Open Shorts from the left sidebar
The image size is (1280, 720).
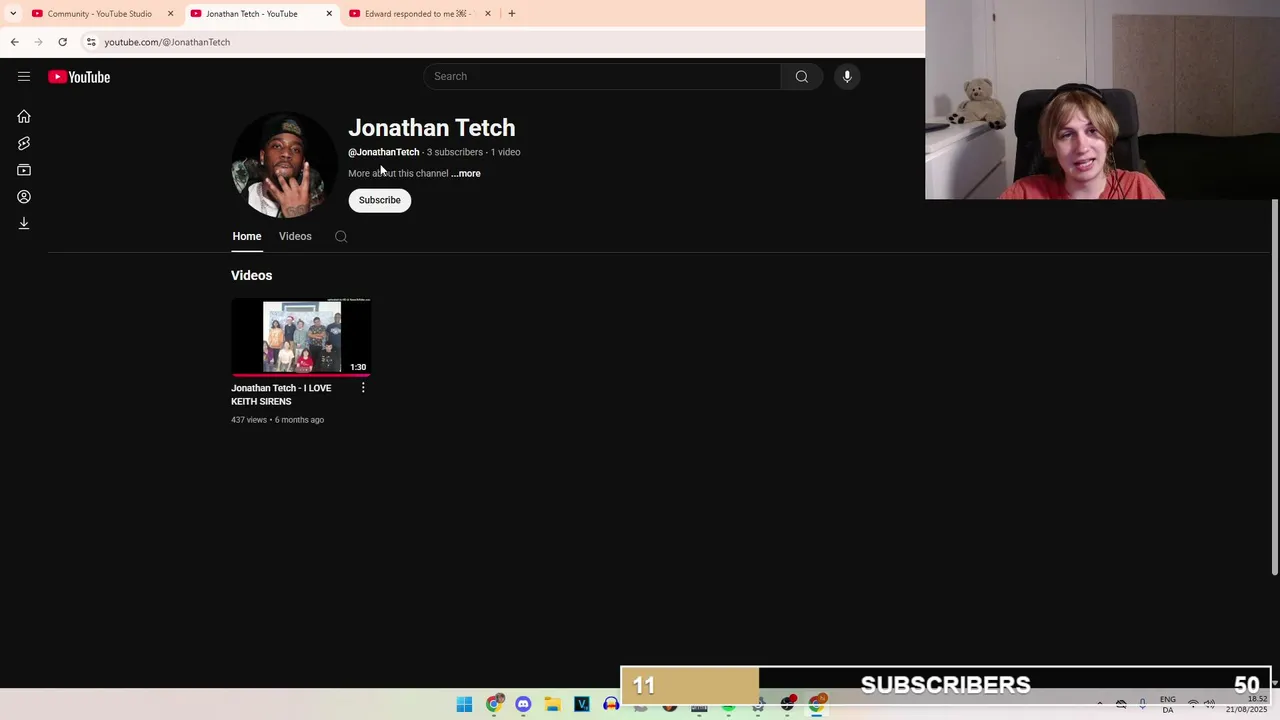point(24,144)
